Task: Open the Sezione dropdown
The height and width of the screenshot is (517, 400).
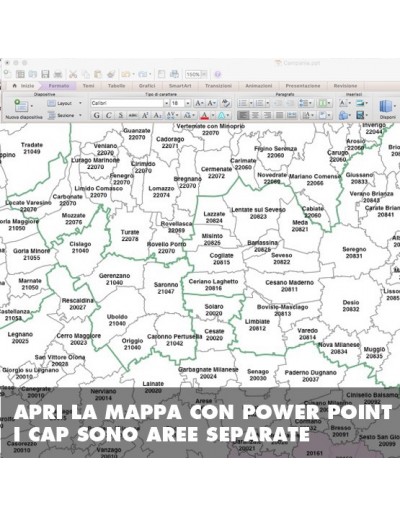Action: 64,115
